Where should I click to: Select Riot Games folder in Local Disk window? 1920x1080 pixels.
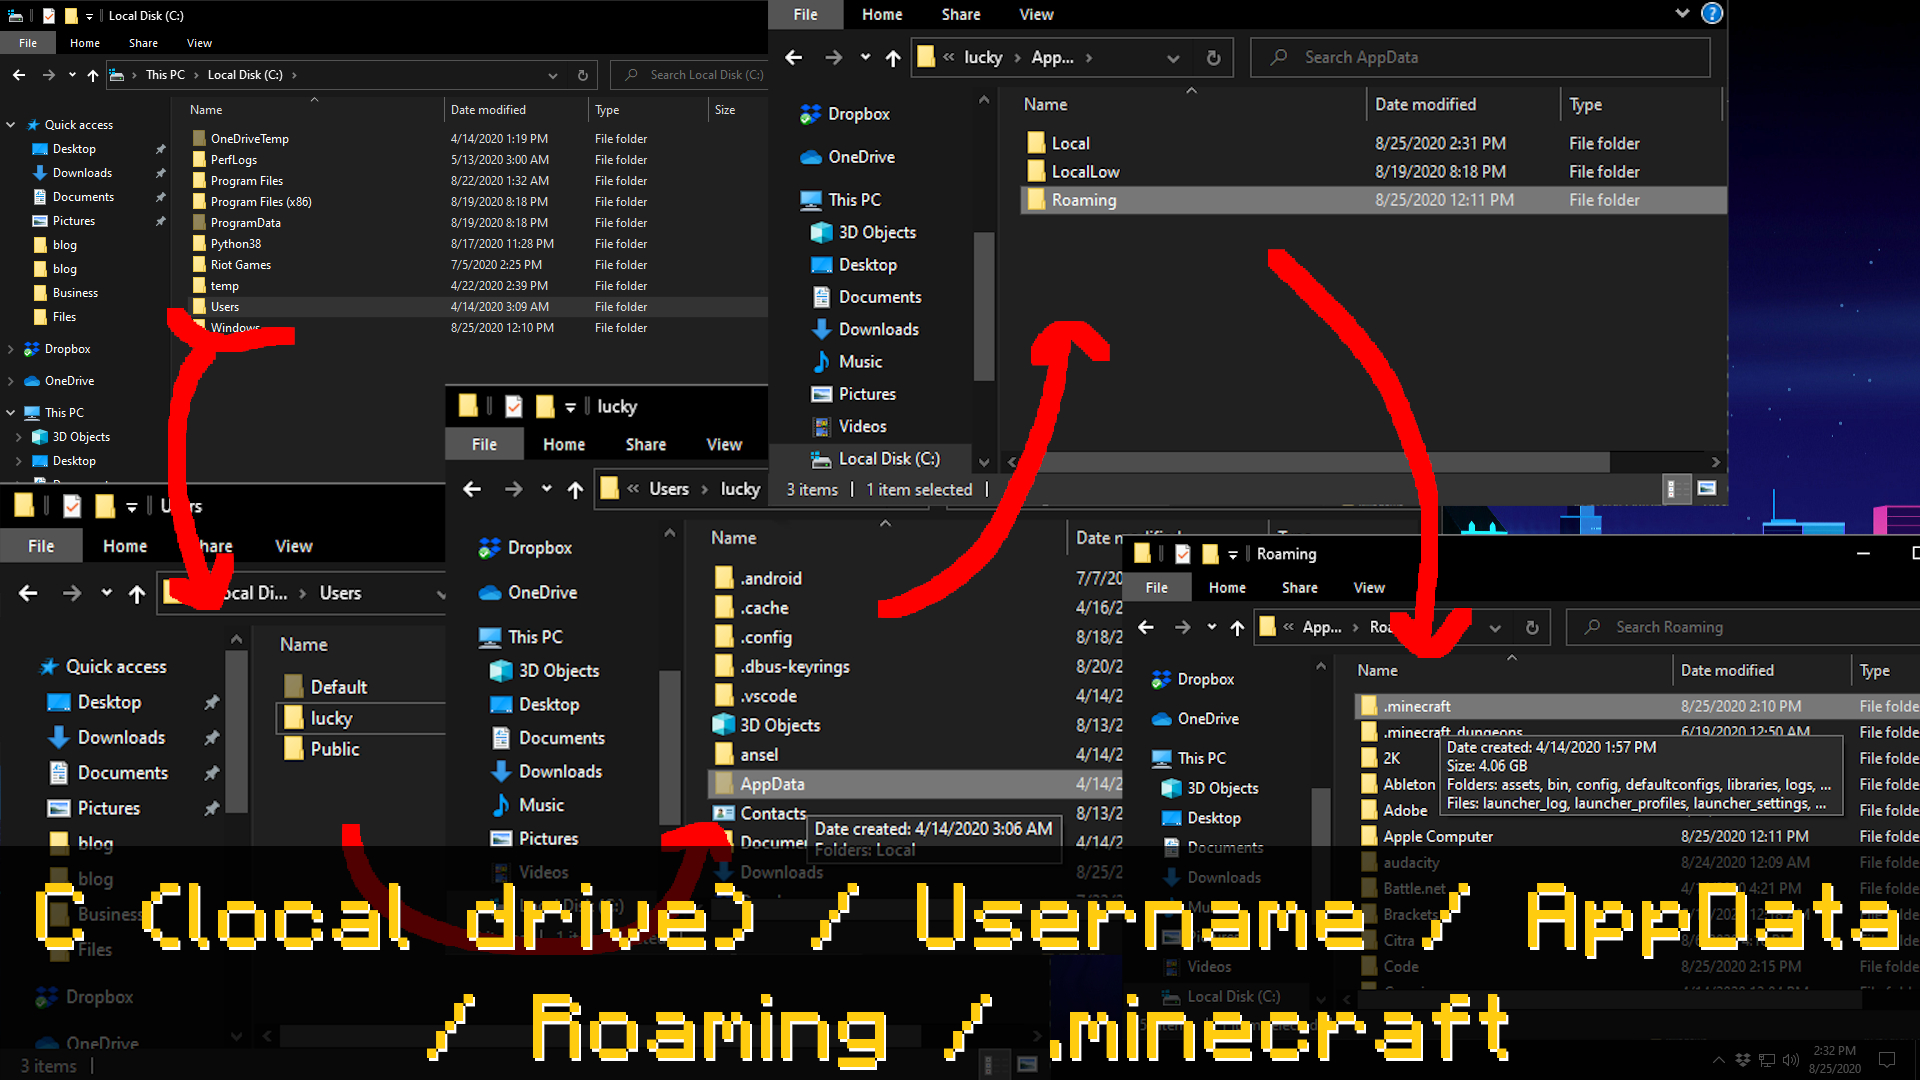tap(478, 265)
